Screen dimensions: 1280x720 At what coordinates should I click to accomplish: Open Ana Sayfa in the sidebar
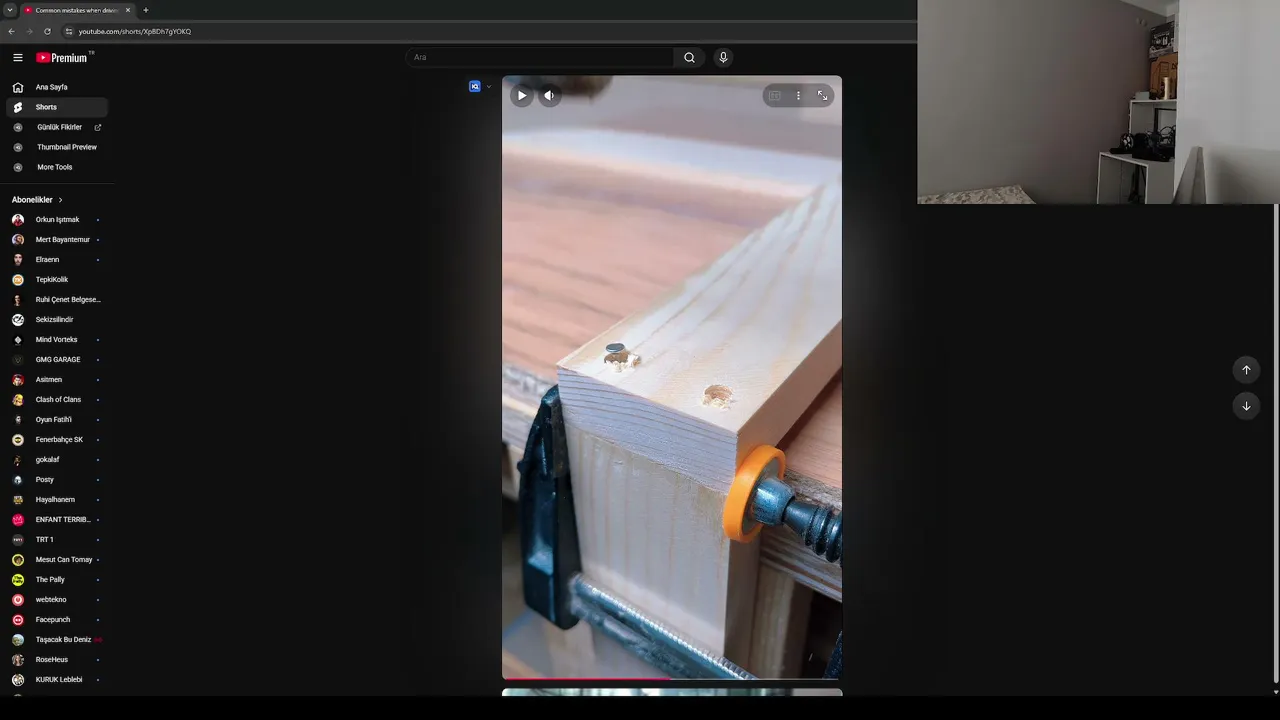tap(57, 87)
